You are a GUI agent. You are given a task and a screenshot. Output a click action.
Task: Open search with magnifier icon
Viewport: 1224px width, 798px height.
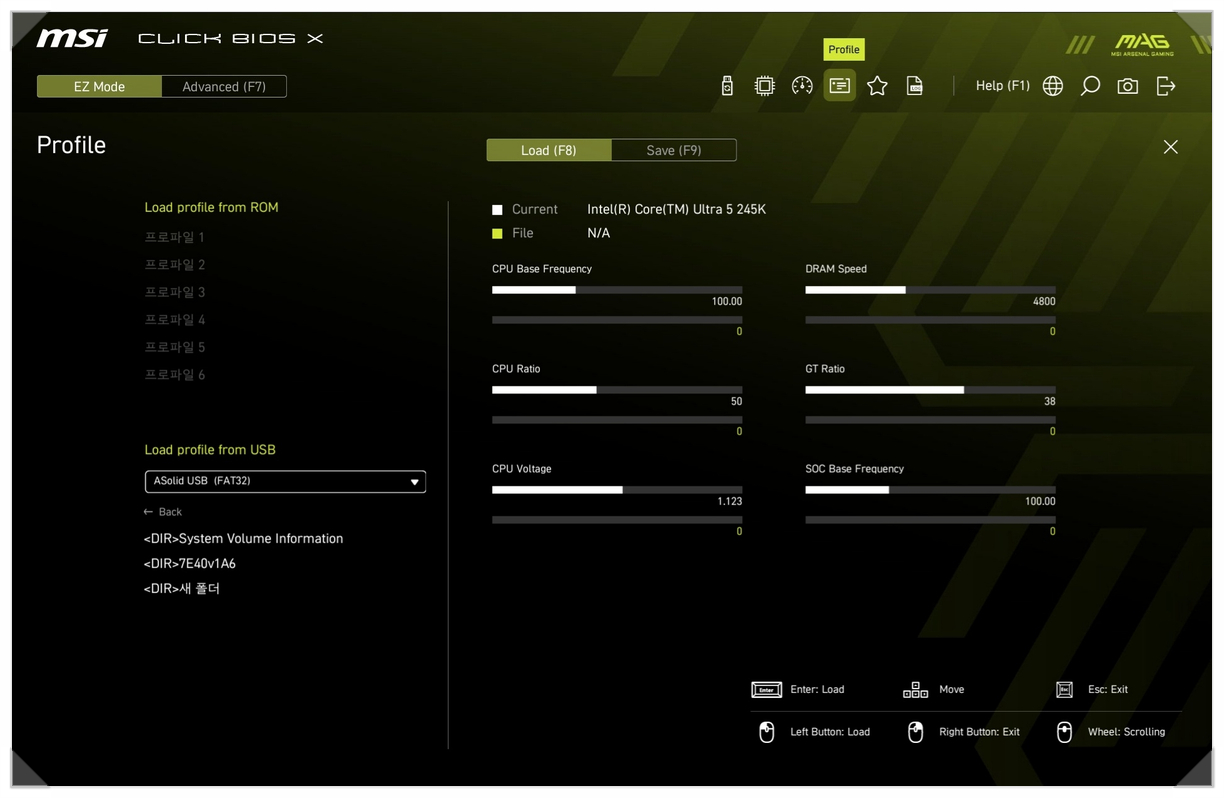tap(1090, 86)
